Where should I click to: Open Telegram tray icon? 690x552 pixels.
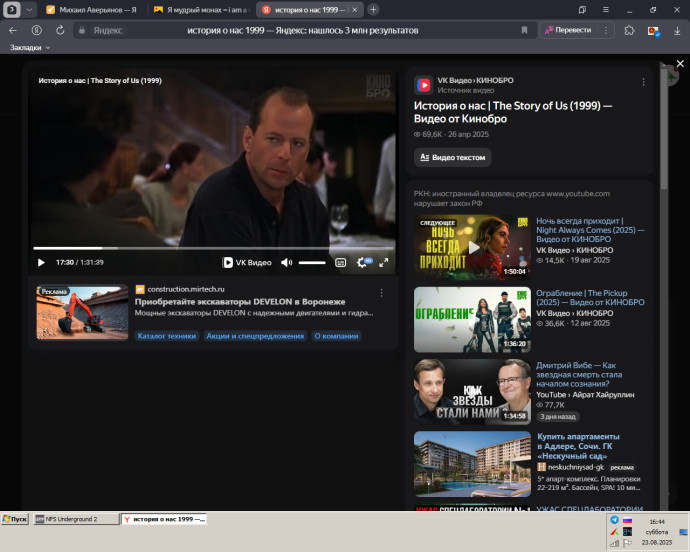pos(614,520)
